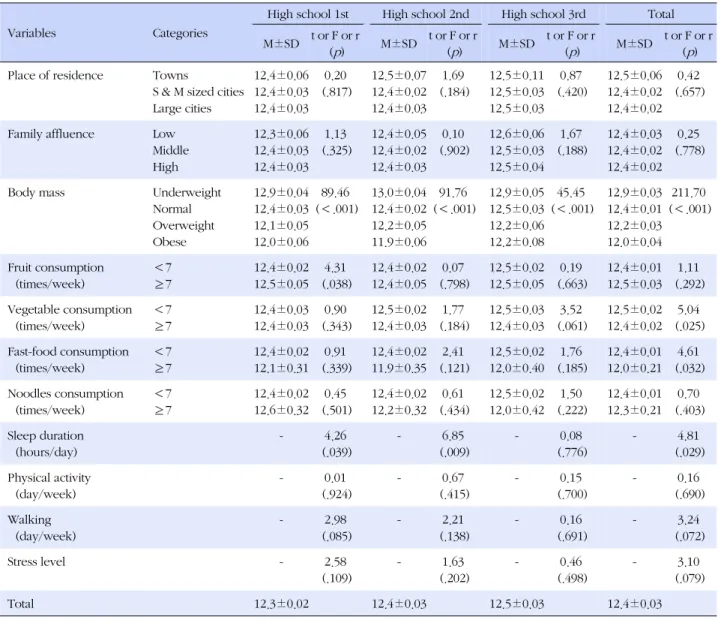This screenshot has height=620, width=724.
Task: Select the 'Walking' variable label
Action: click(29, 520)
